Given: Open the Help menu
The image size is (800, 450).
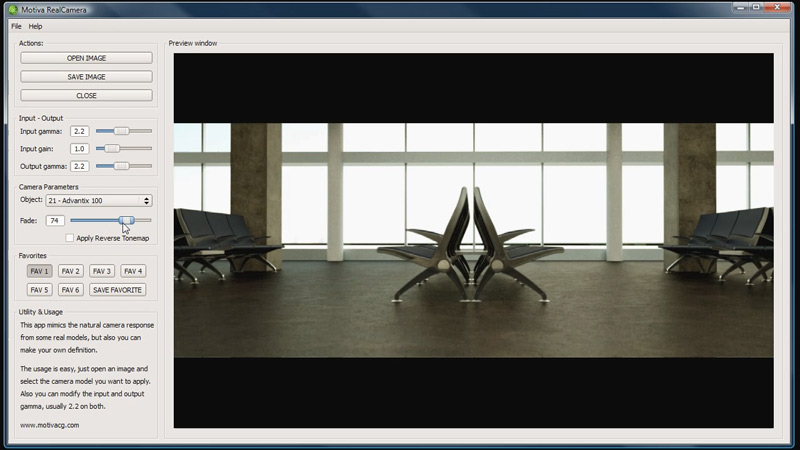Looking at the screenshot, I should pos(36,26).
